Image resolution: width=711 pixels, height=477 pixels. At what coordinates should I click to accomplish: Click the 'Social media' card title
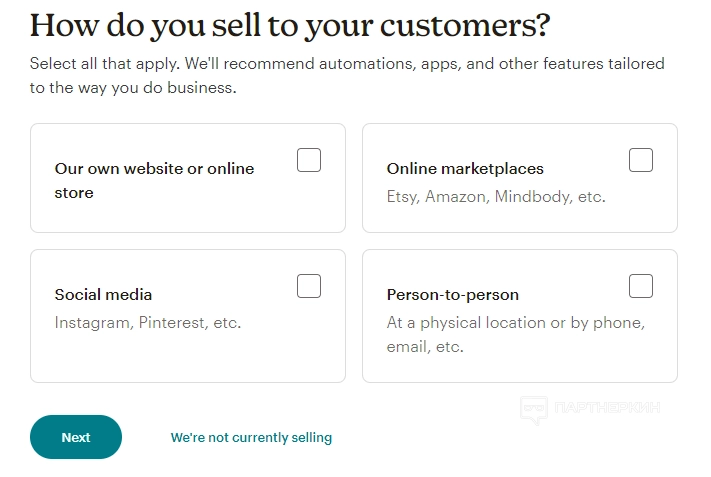tap(103, 295)
